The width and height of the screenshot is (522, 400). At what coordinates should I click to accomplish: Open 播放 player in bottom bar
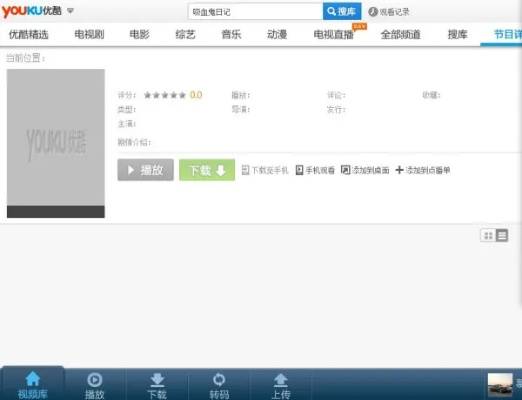(x=95, y=385)
